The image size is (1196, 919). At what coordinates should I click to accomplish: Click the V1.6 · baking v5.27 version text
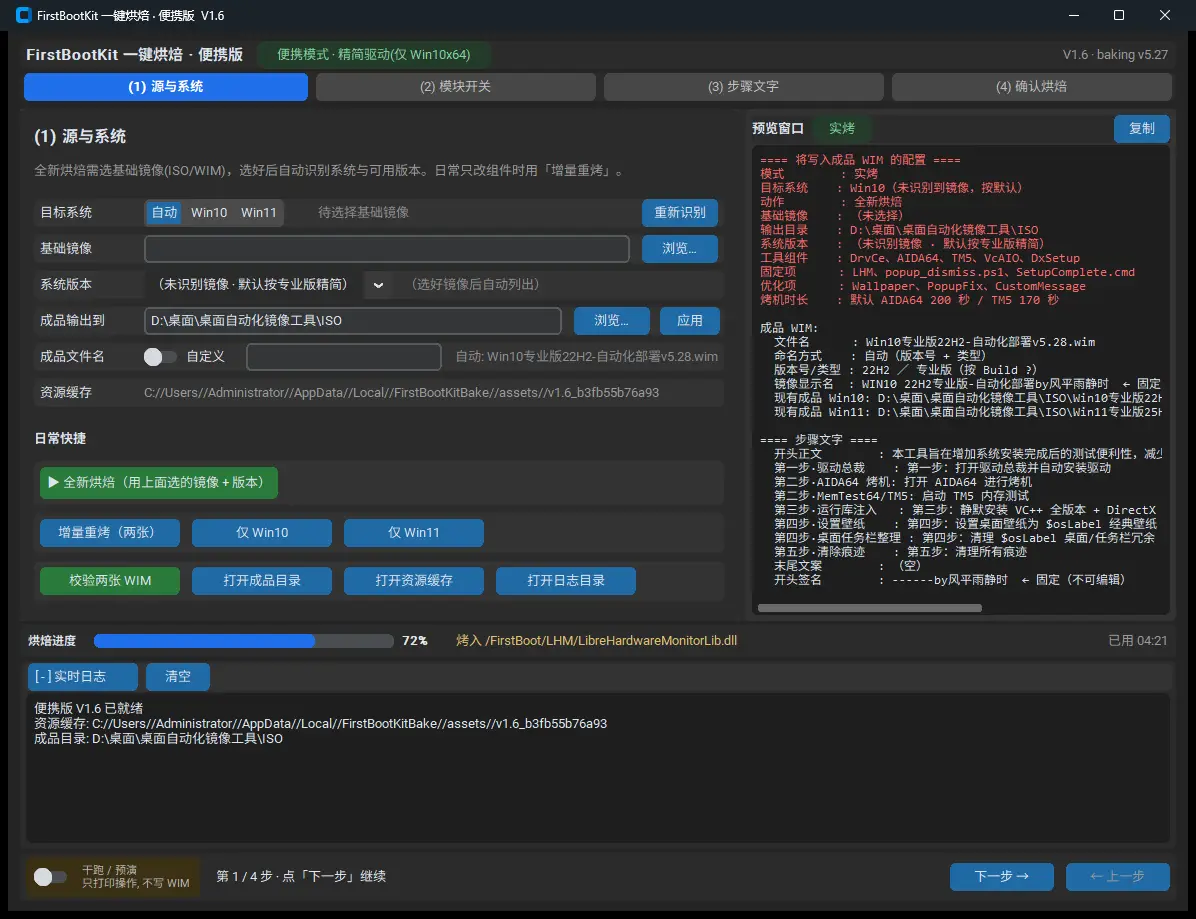1114,54
